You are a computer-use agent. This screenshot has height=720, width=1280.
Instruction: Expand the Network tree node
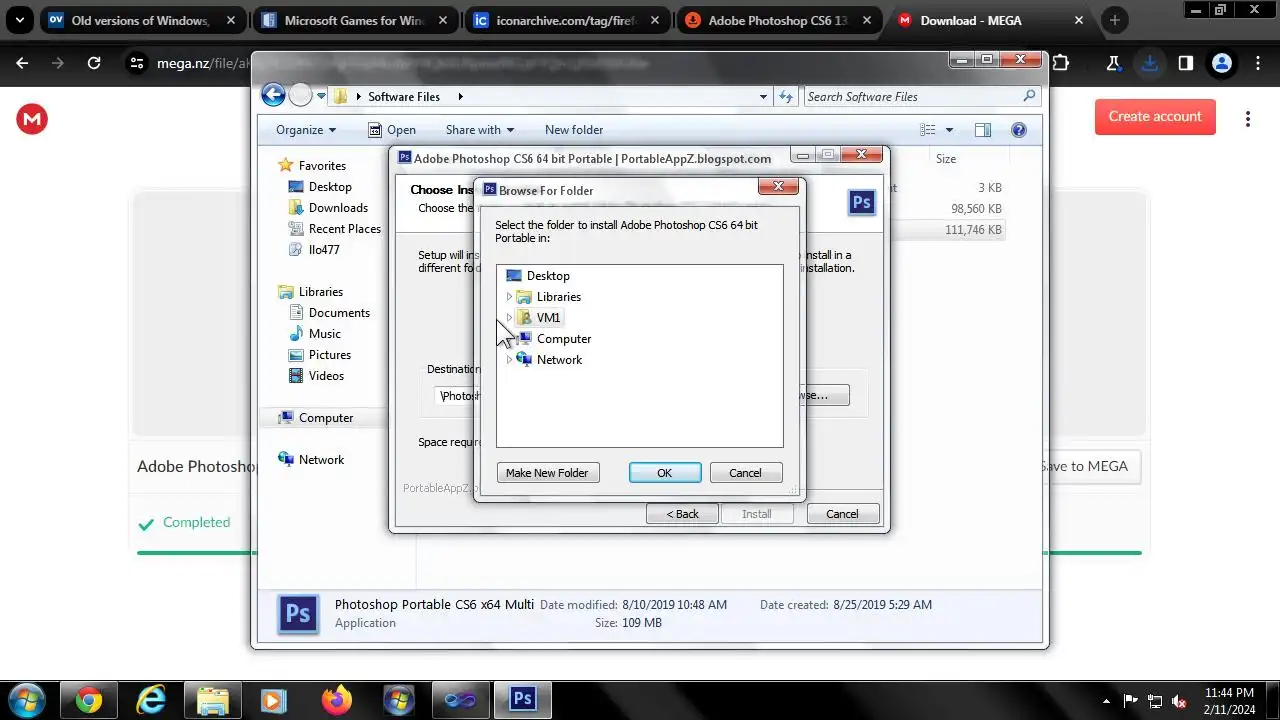(509, 360)
